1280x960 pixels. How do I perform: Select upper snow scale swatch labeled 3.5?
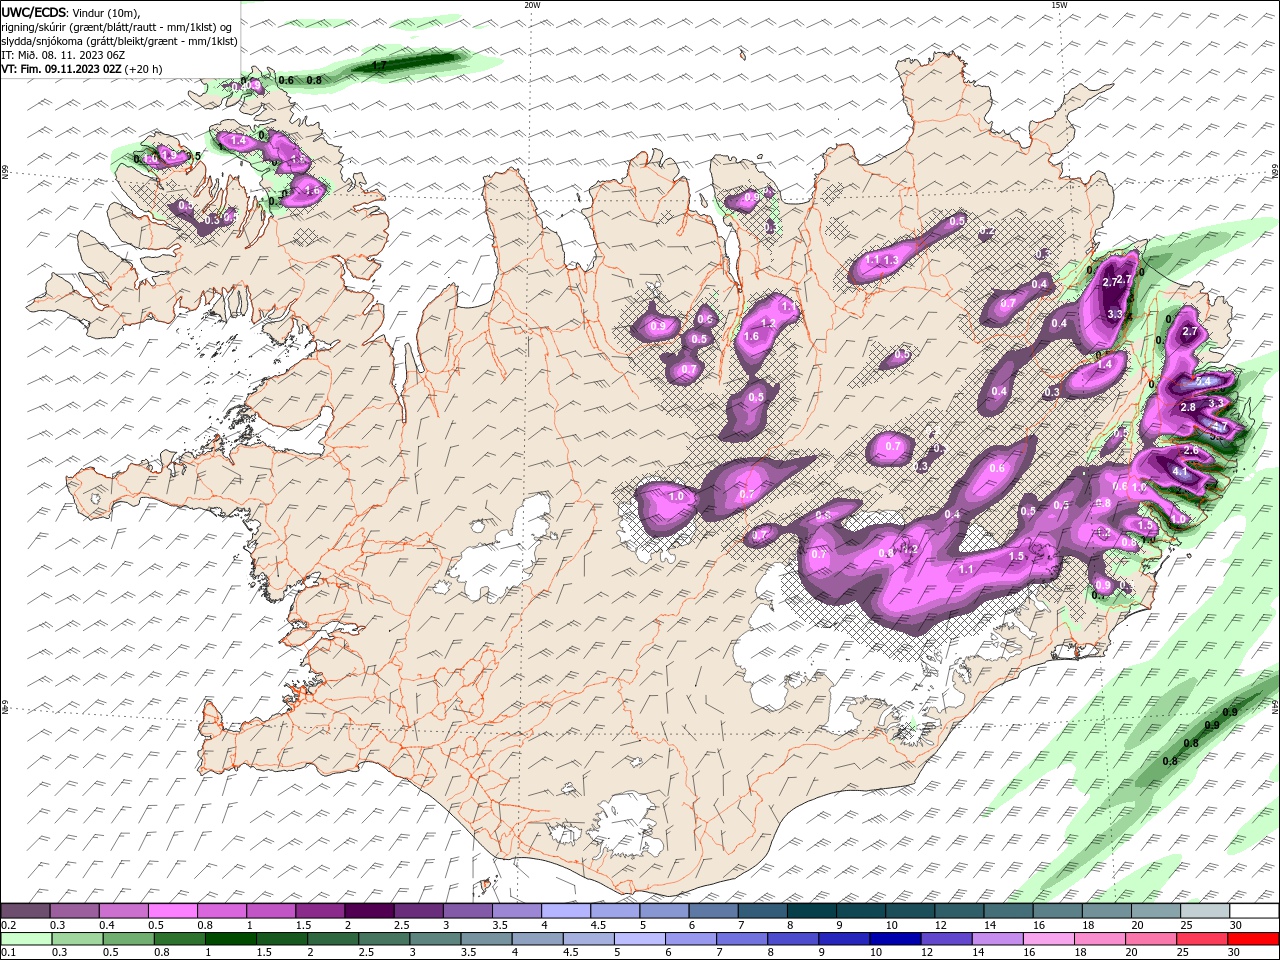517,911
